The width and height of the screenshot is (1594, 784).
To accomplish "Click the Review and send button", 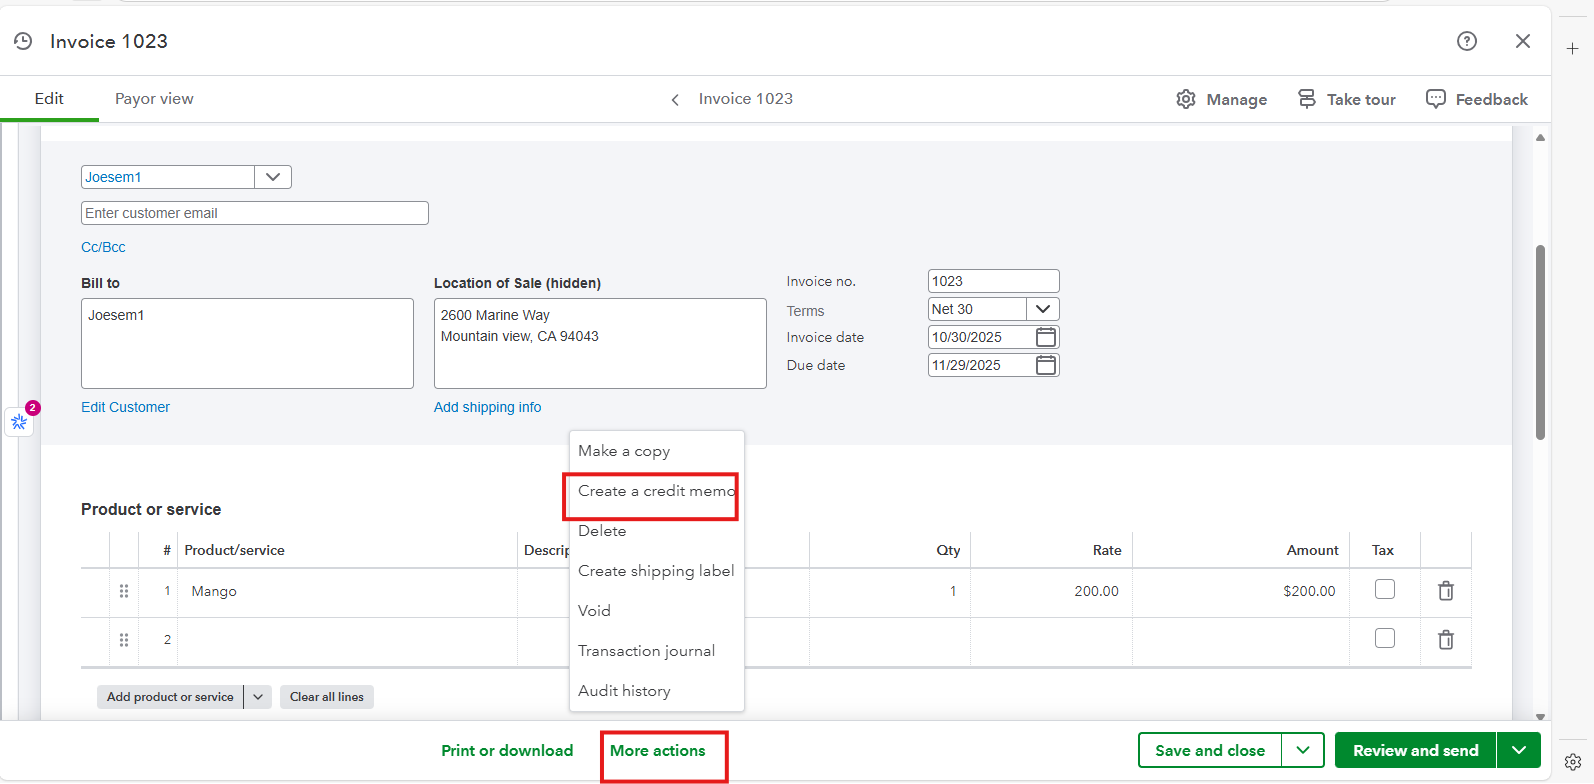I will pos(1414,750).
